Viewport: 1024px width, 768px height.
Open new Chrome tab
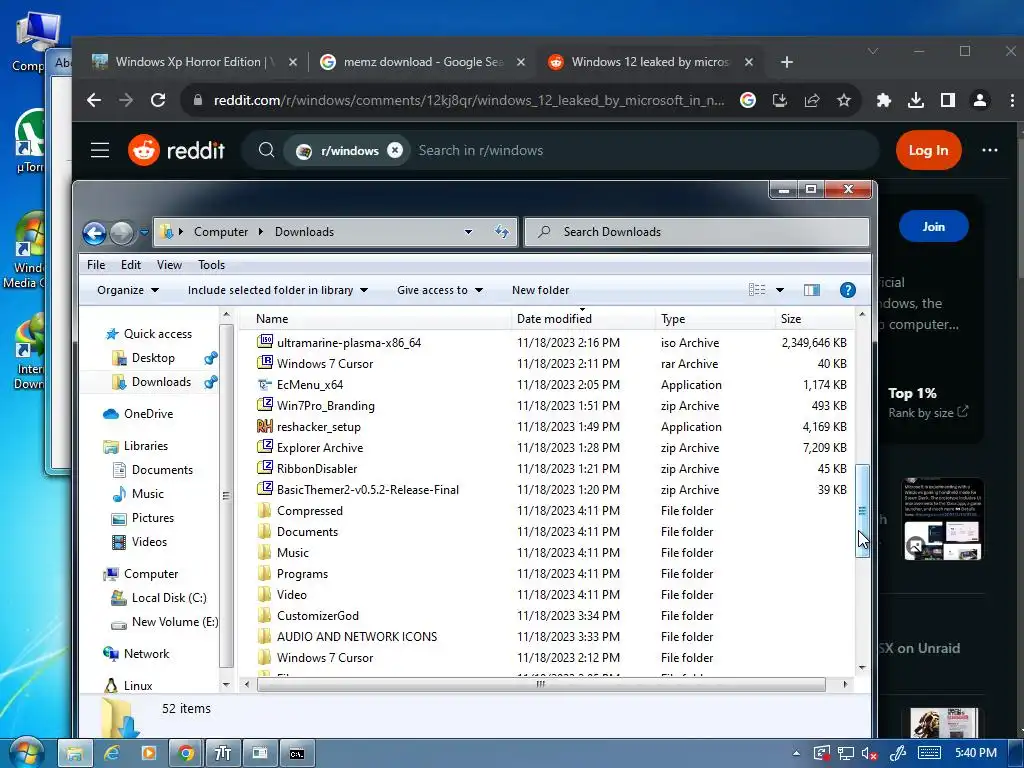787,62
